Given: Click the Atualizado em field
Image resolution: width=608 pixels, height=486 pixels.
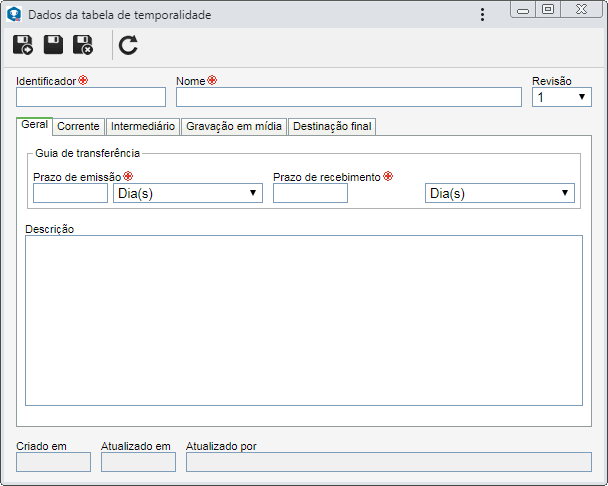Looking at the screenshot, I should [138, 462].
